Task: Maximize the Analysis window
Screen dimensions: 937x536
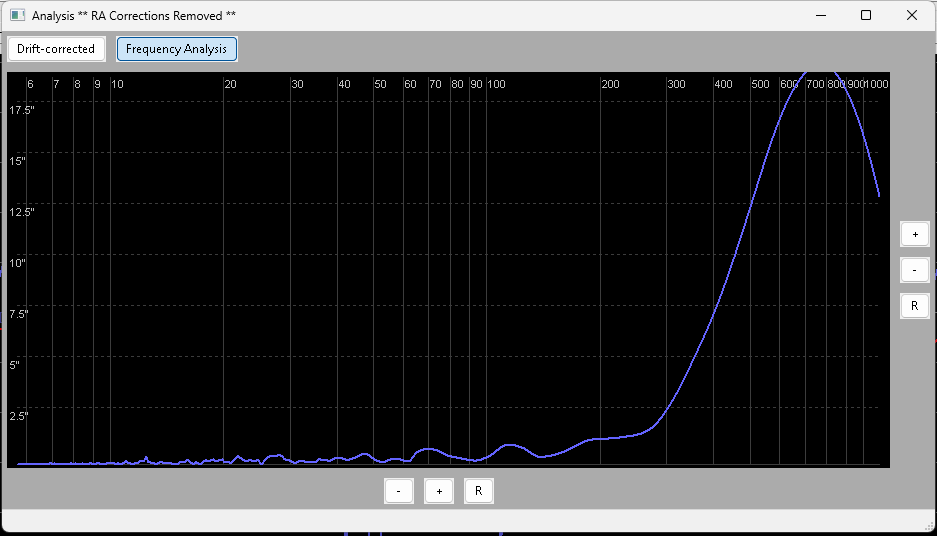Action: (866, 16)
